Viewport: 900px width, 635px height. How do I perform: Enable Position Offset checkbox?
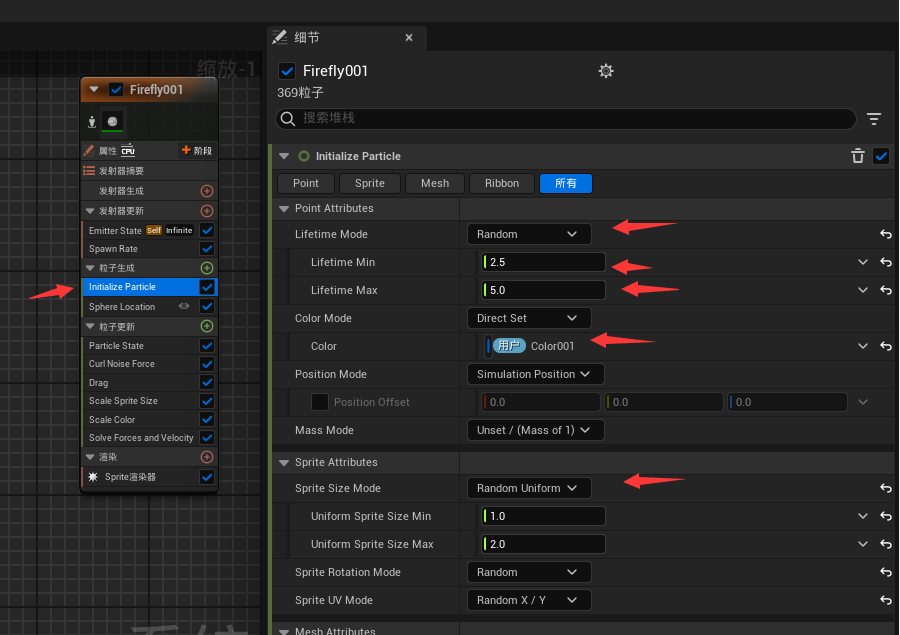tap(320, 402)
